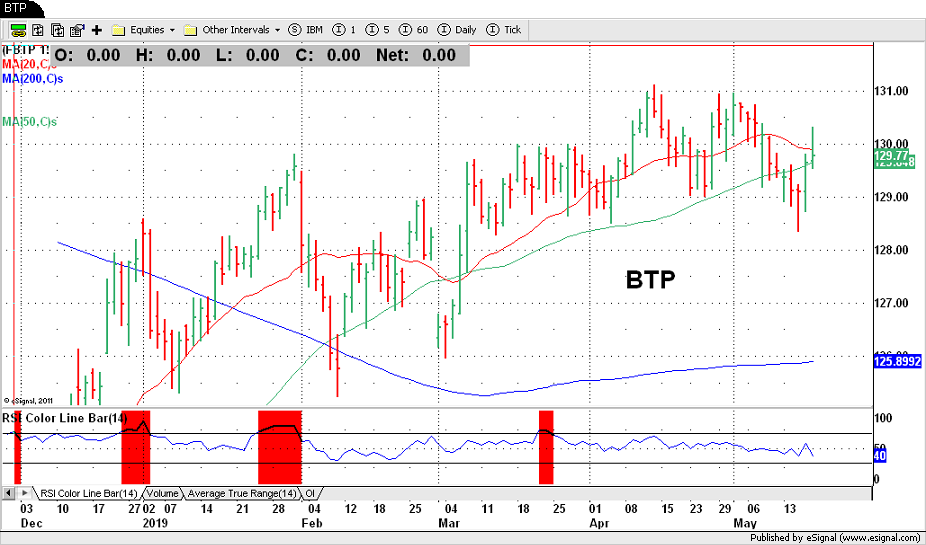Click the RSI value 40 marker
Screen dimensions: 926x545
pos(880,456)
